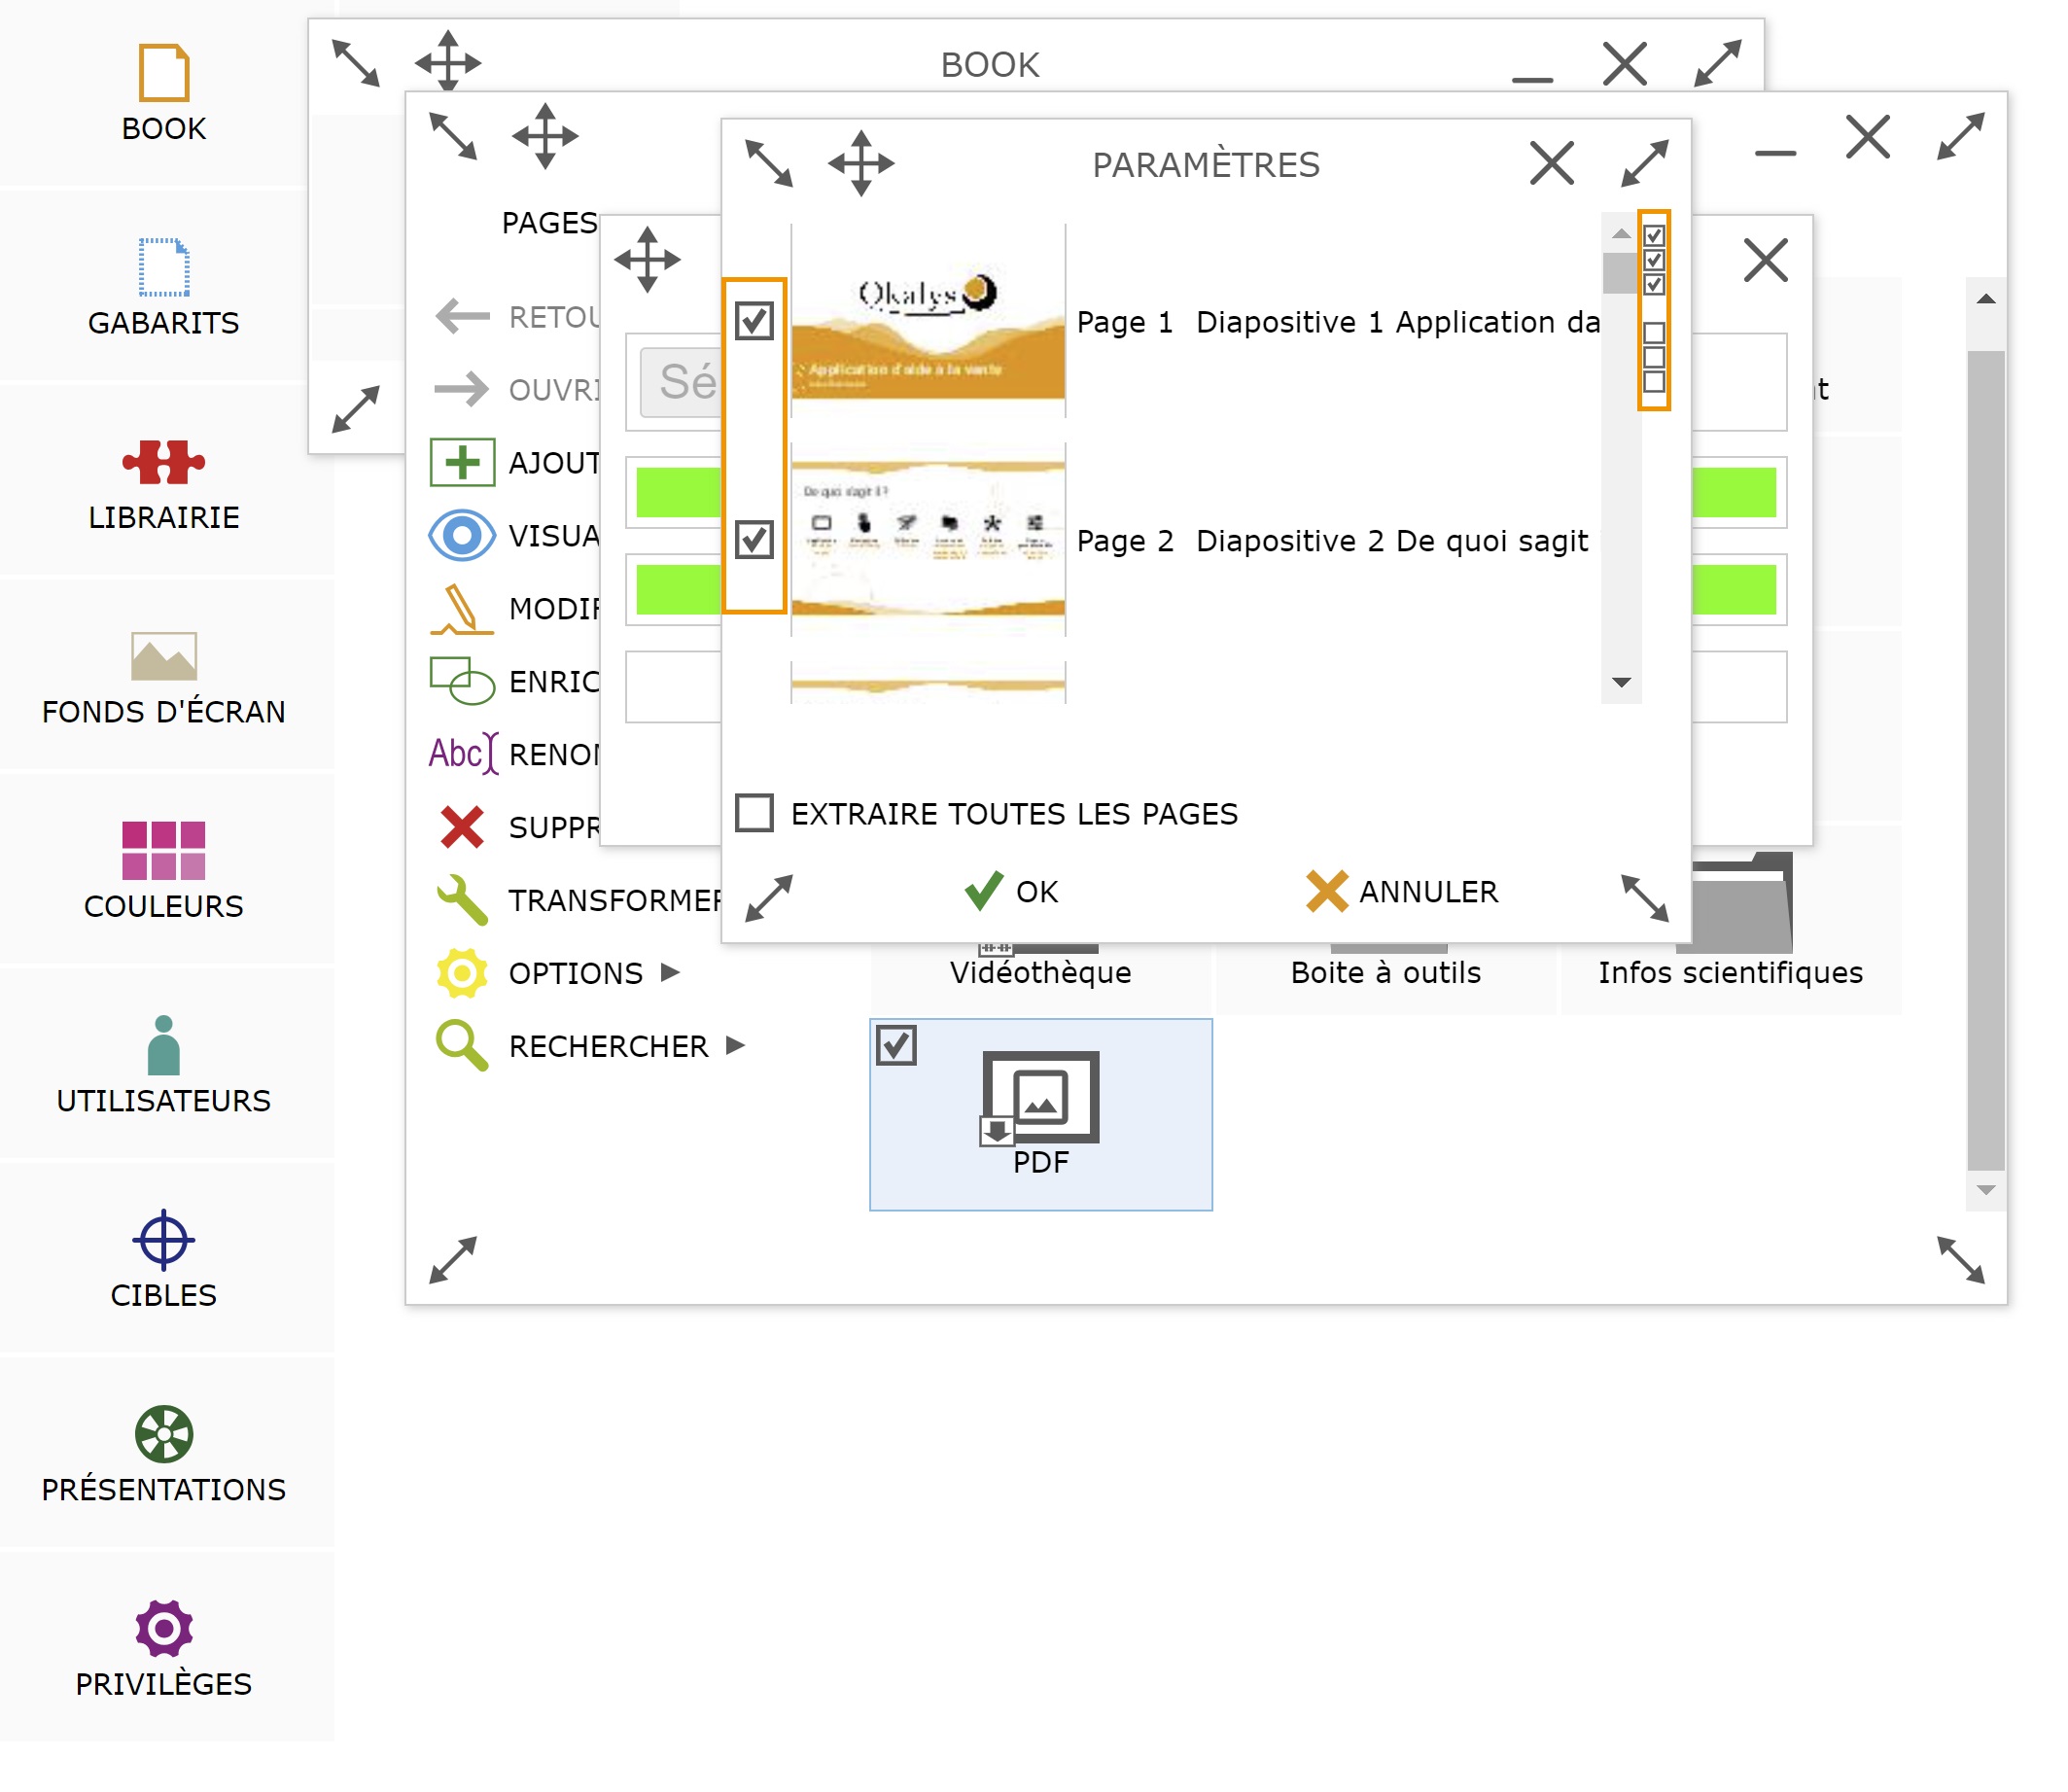Image resolution: width=2068 pixels, height=1792 pixels.
Task: Click page list scroll down arrow
Action: 1623,684
